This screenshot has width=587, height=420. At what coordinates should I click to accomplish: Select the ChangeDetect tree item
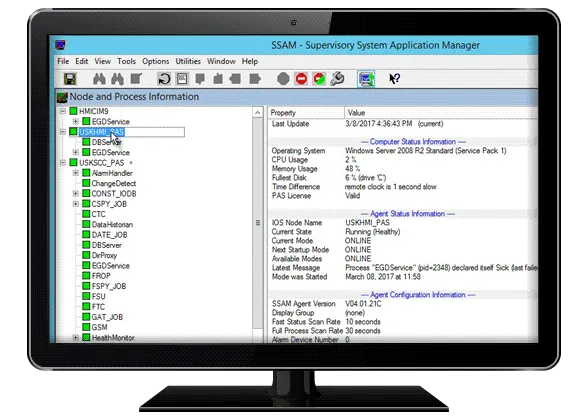point(113,183)
